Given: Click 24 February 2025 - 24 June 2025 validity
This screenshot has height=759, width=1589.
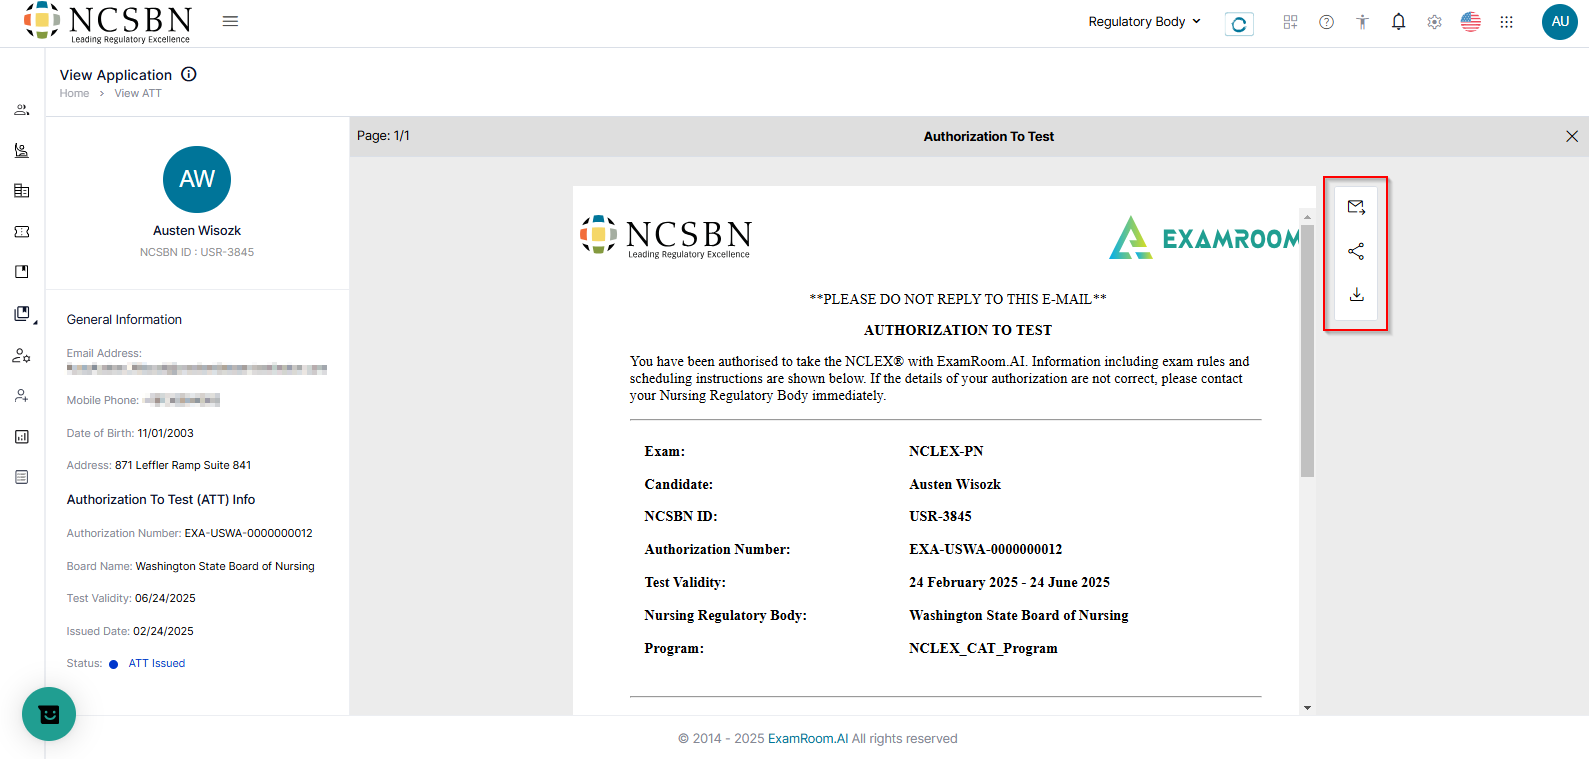Looking at the screenshot, I should click(x=1009, y=582).
